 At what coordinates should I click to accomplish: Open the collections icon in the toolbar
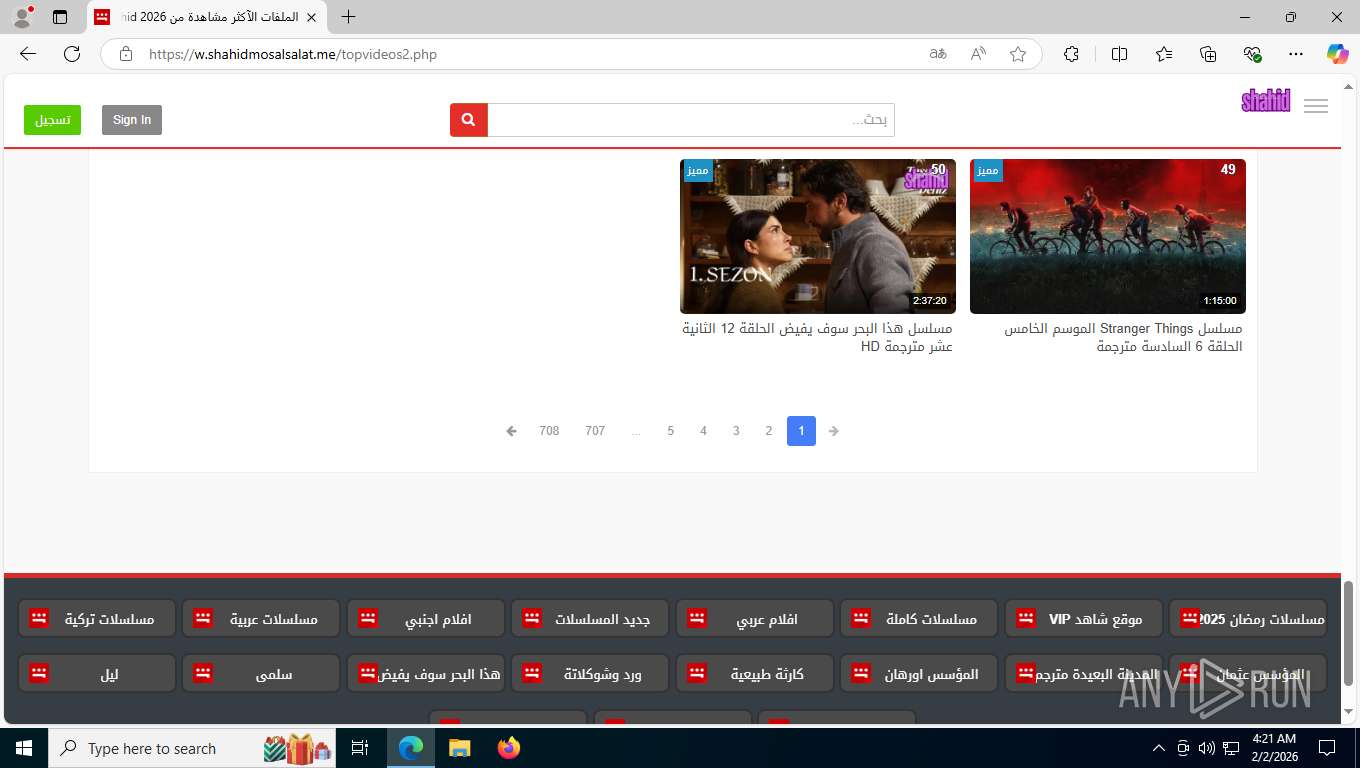pos(1208,54)
